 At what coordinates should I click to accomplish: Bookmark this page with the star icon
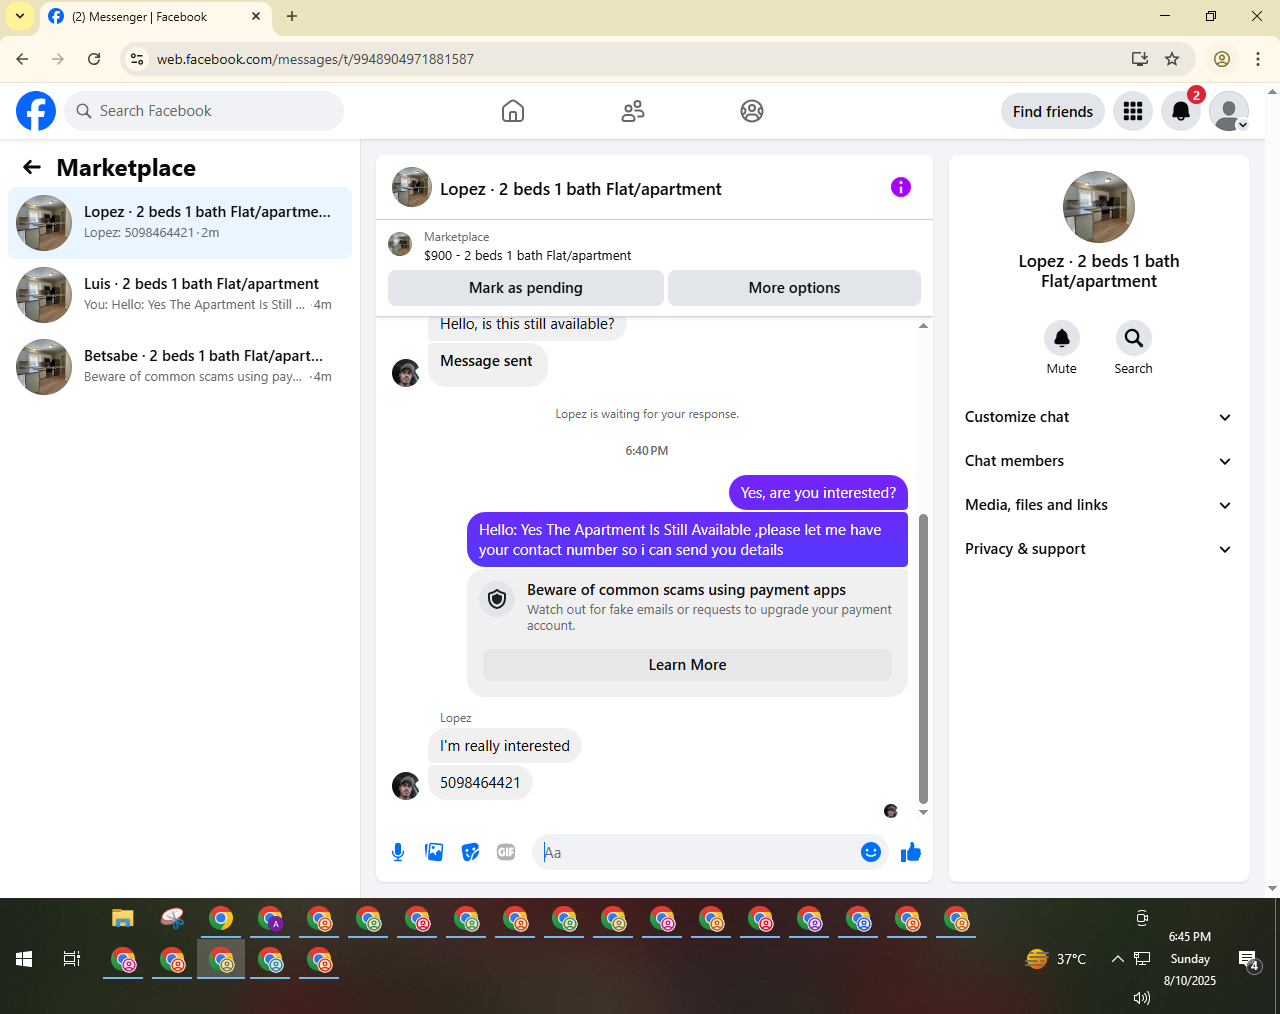coord(1172,59)
